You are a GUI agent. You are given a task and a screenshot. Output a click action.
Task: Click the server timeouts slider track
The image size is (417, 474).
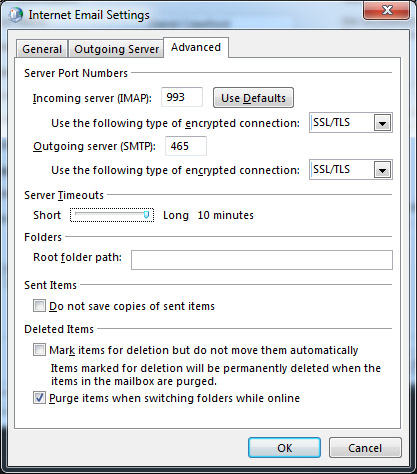coord(112,215)
